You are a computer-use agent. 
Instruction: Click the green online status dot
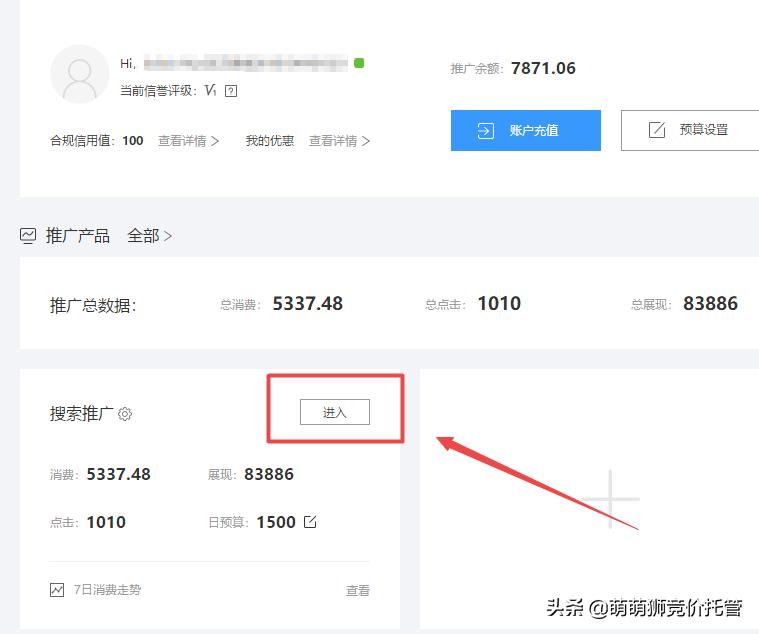[x=359, y=63]
